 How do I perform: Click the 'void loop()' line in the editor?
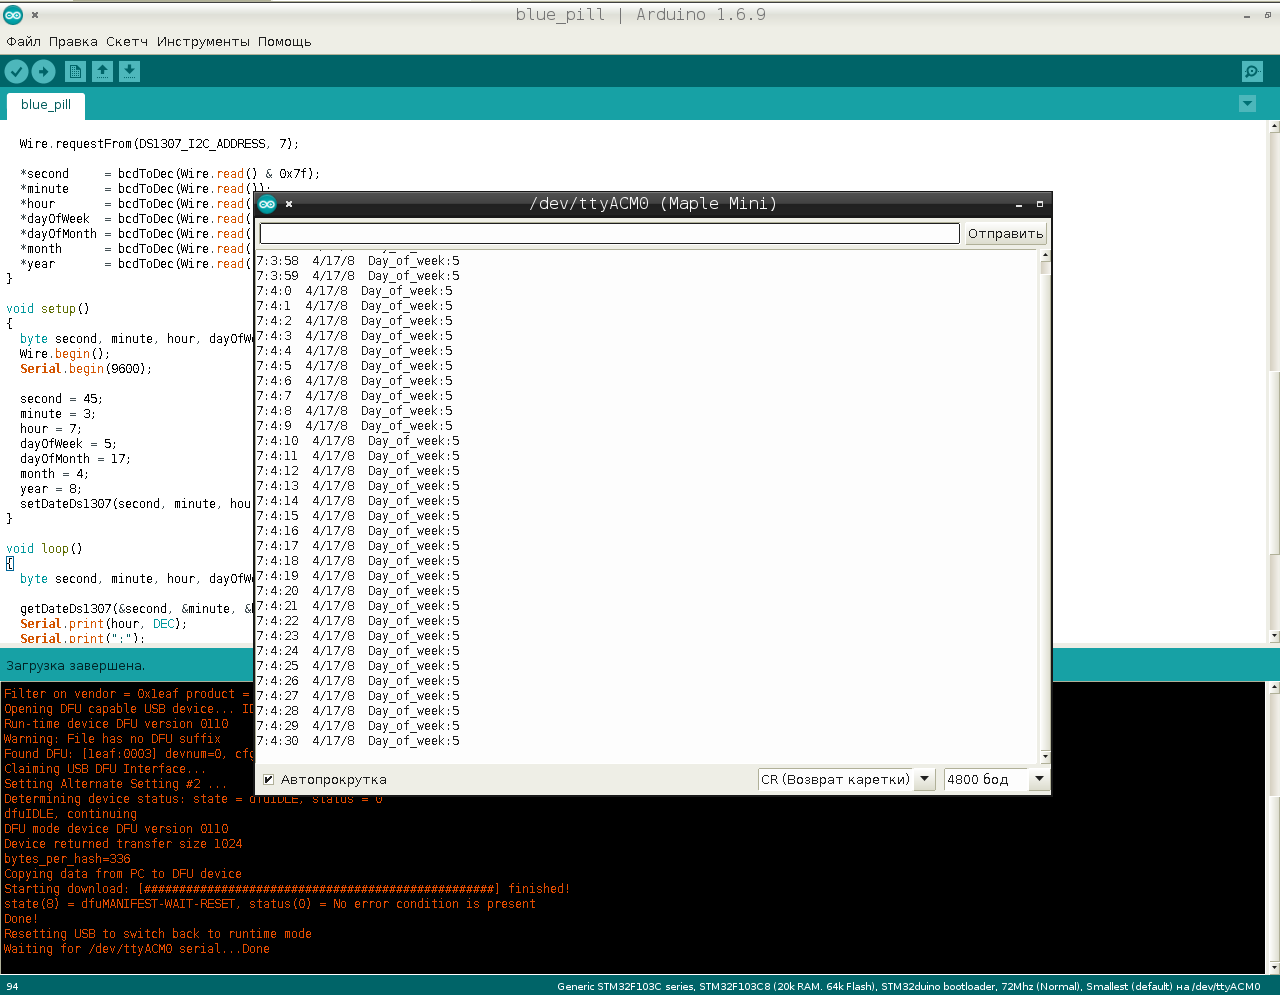pos(44,549)
